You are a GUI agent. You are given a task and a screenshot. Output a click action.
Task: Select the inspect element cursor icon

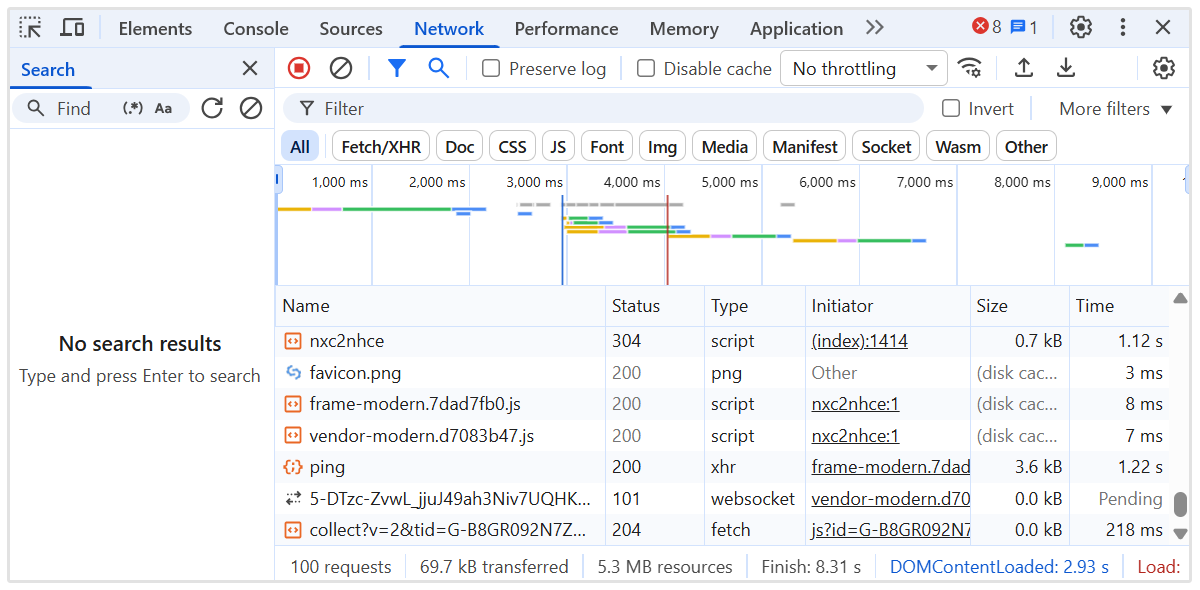point(30,27)
